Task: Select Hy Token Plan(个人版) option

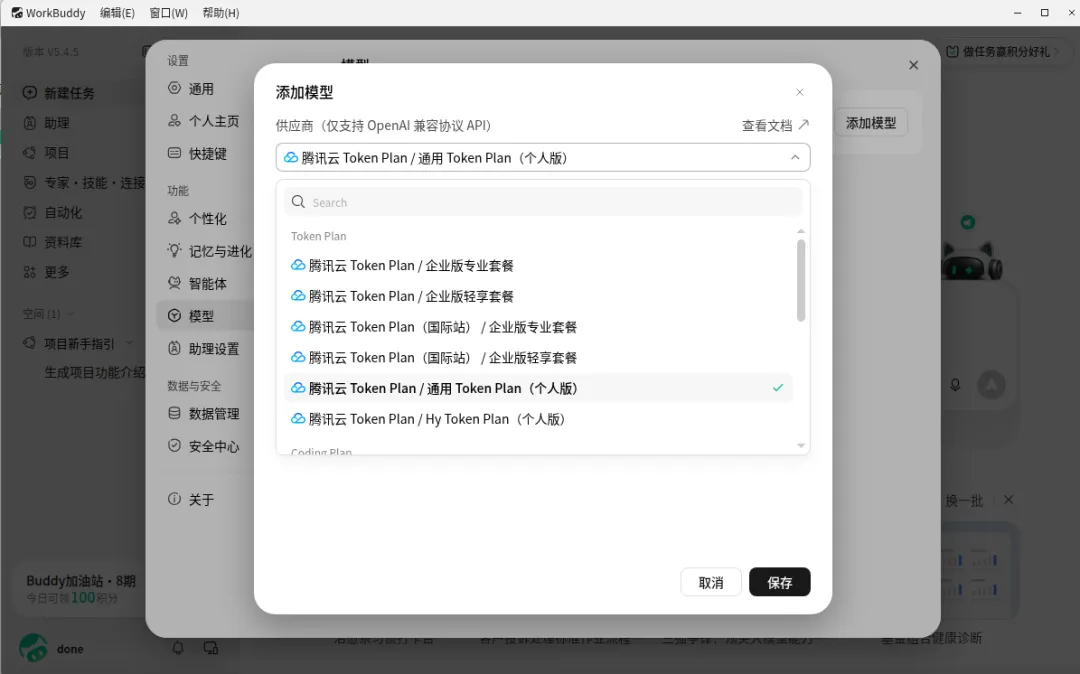Action: (538, 419)
